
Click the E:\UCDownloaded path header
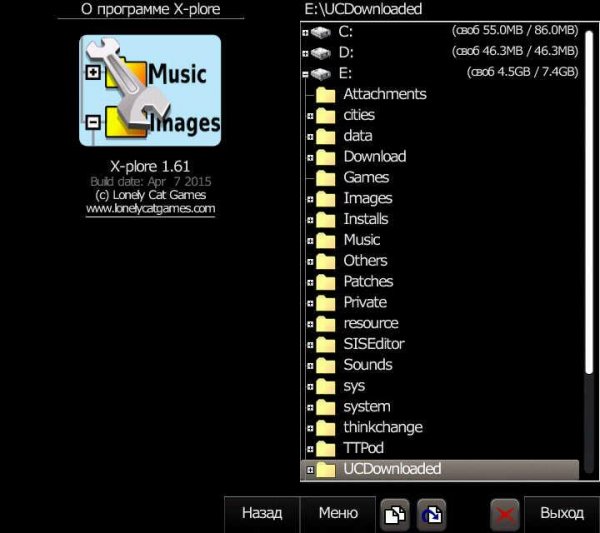(x=363, y=9)
